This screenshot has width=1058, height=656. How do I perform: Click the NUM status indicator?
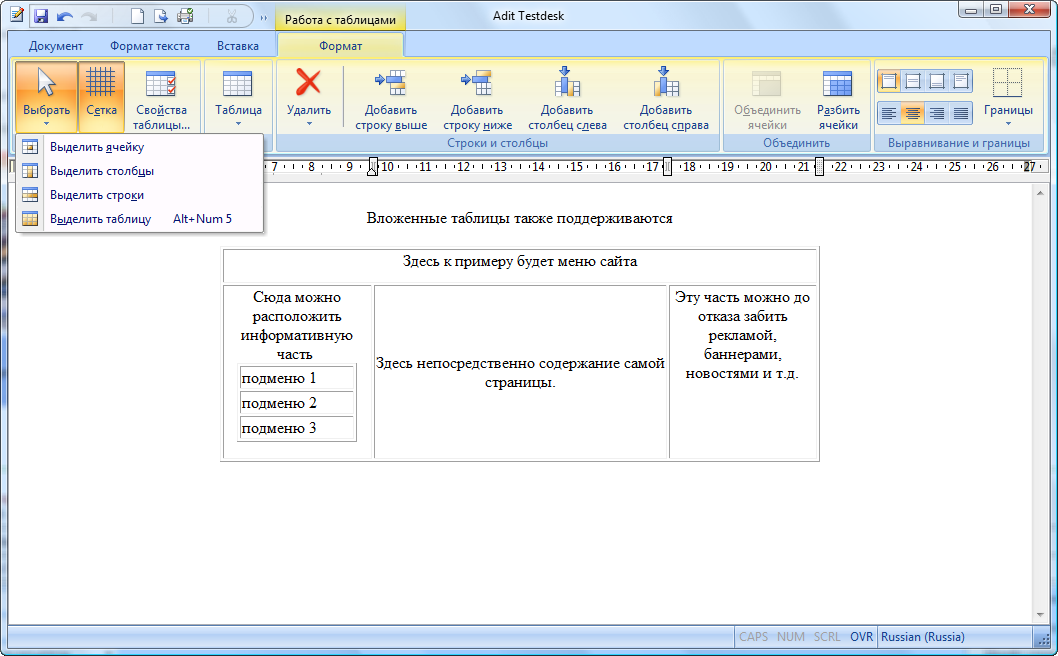(790, 636)
